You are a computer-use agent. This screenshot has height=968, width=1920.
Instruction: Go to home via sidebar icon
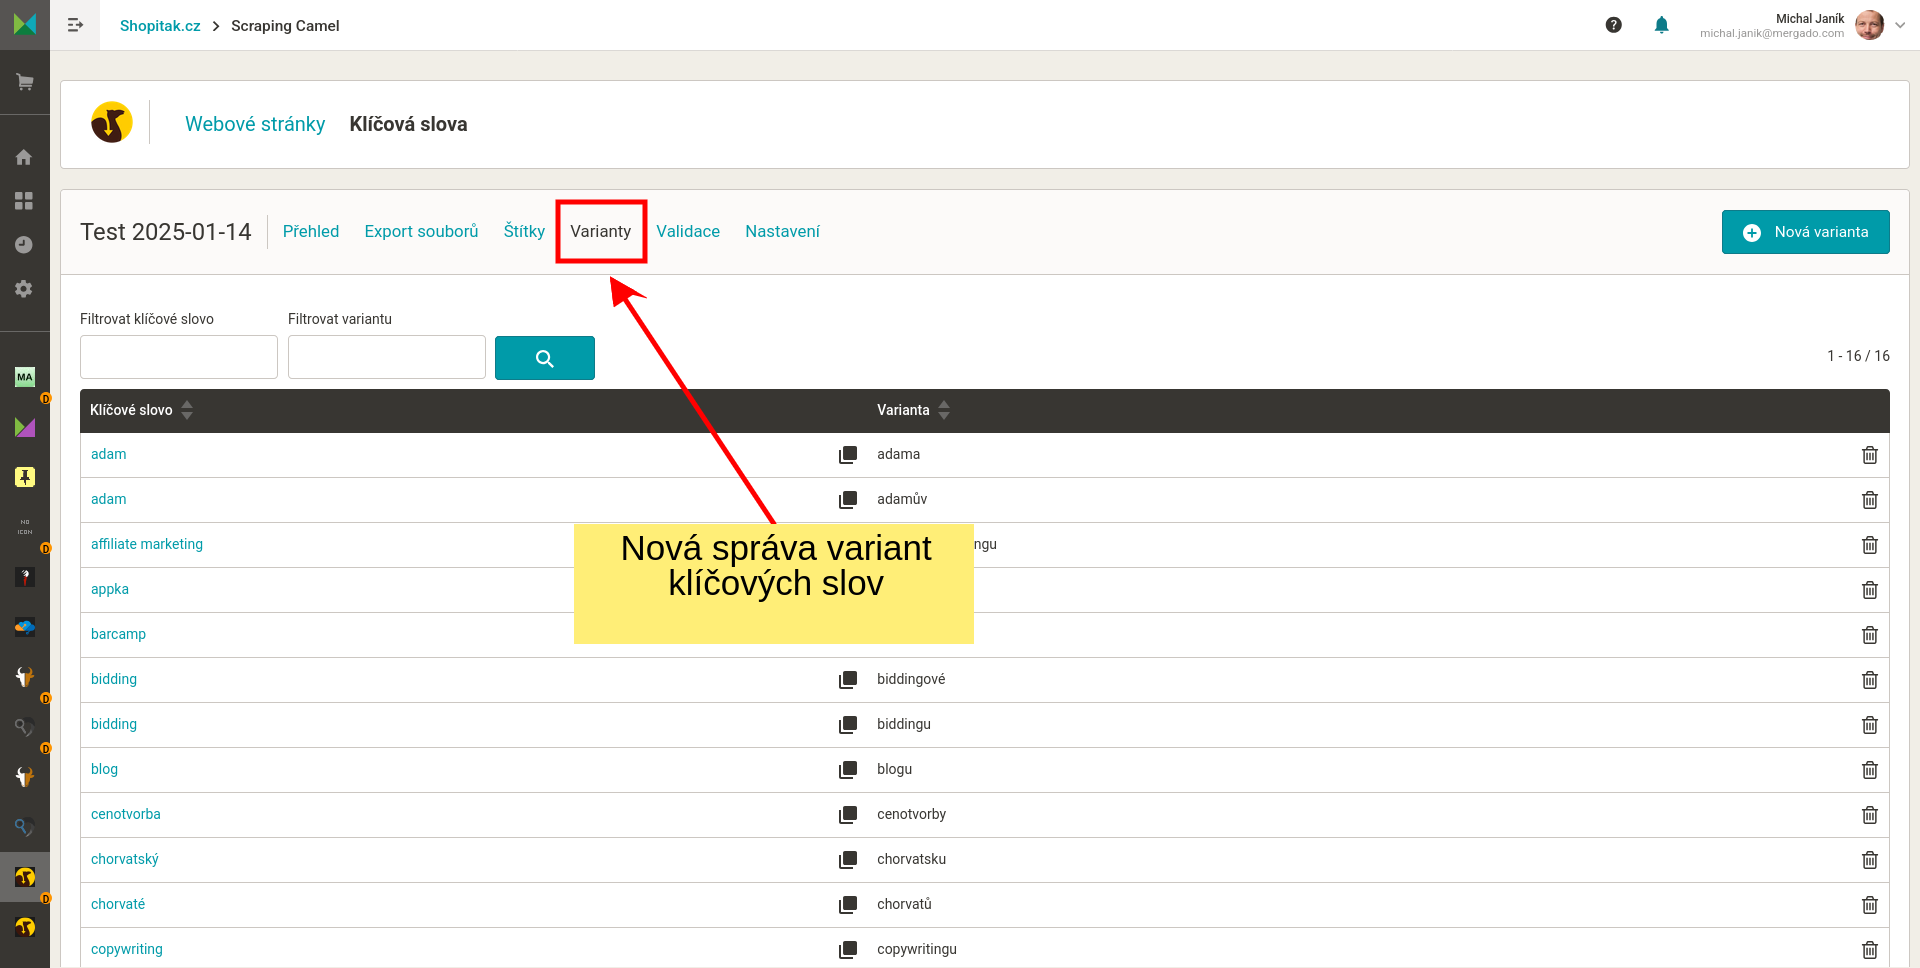point(24,157)
